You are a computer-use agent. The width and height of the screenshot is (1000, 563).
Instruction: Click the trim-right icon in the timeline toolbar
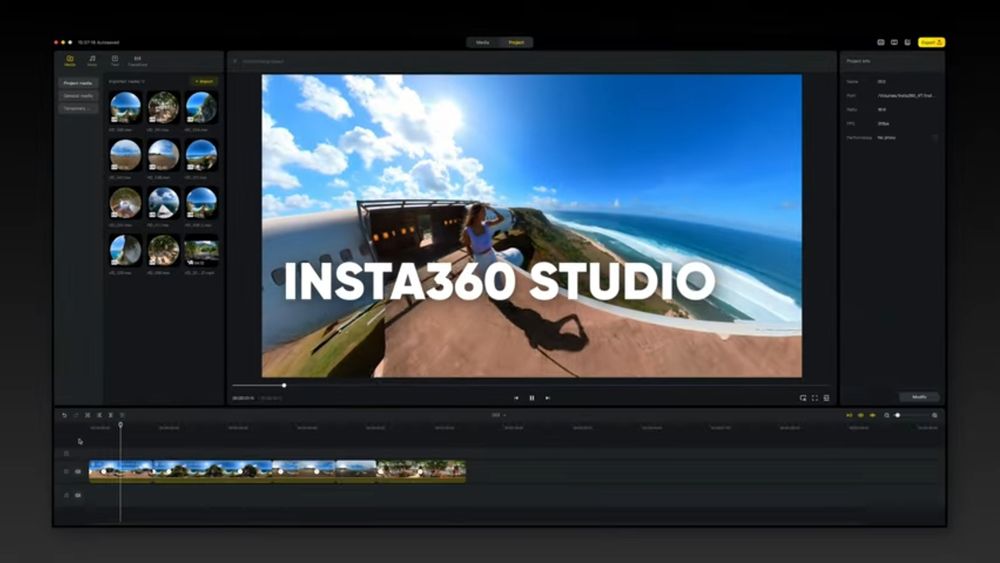(x=110, y=415)
